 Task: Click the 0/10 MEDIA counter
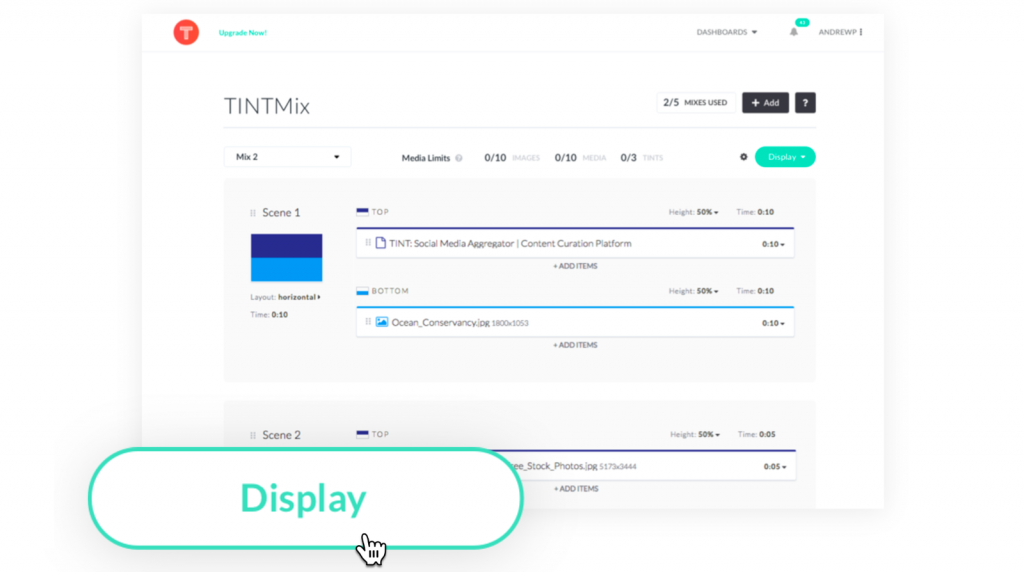coord(581,157)
